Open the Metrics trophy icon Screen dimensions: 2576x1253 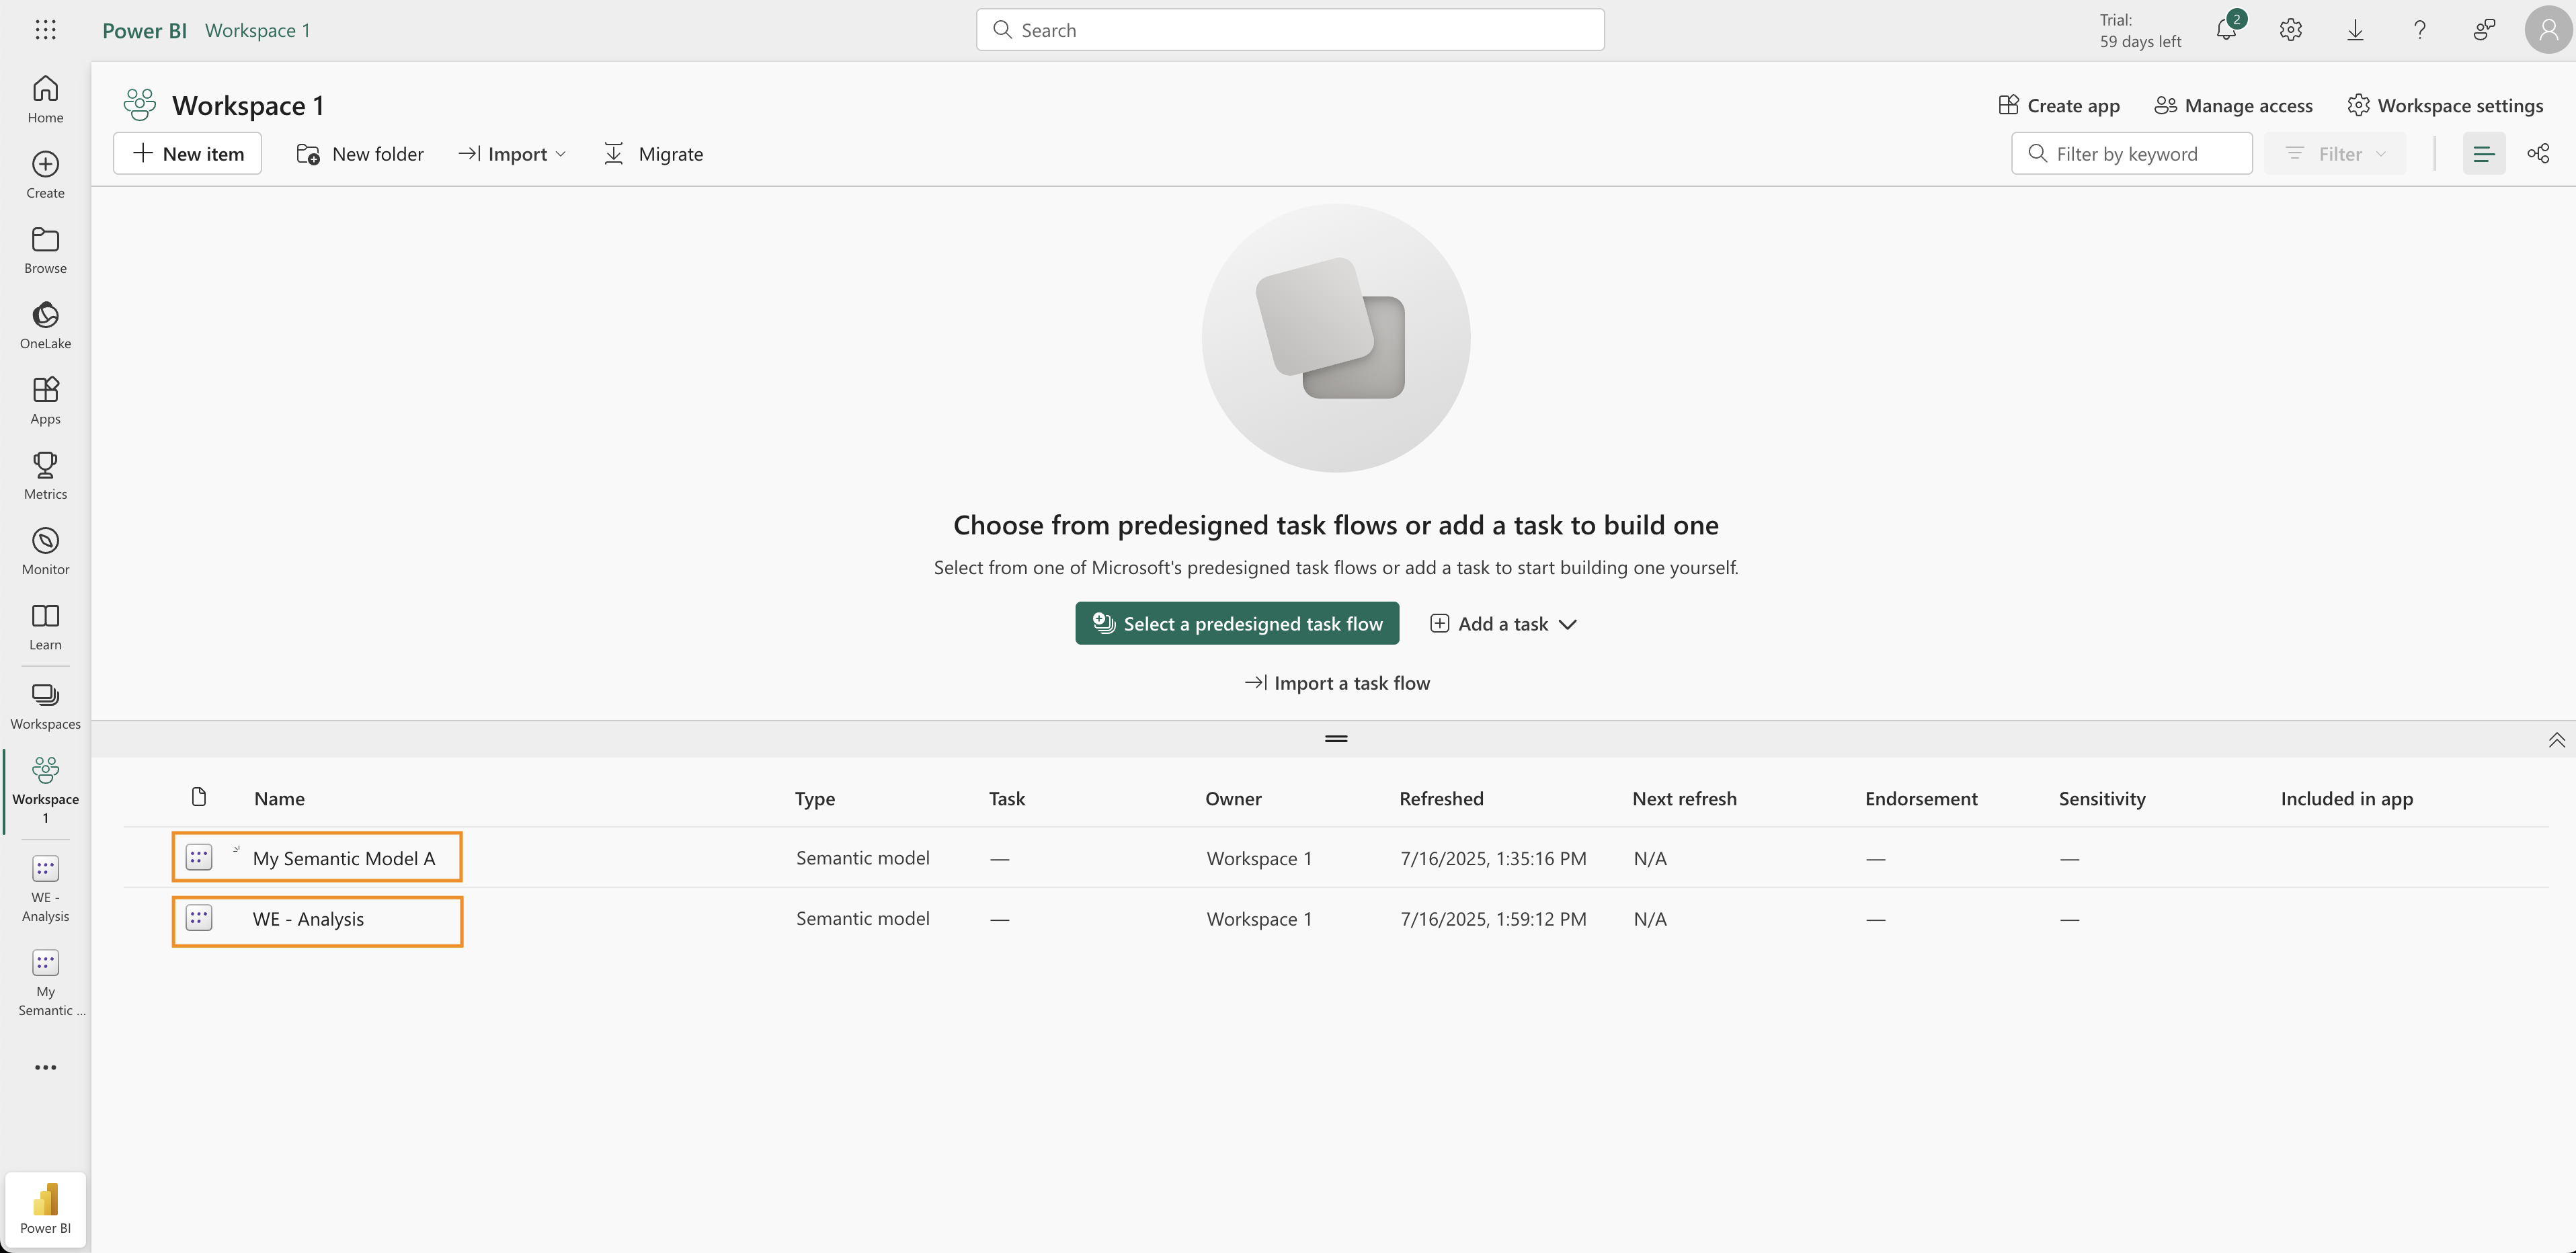pos(45,475)
